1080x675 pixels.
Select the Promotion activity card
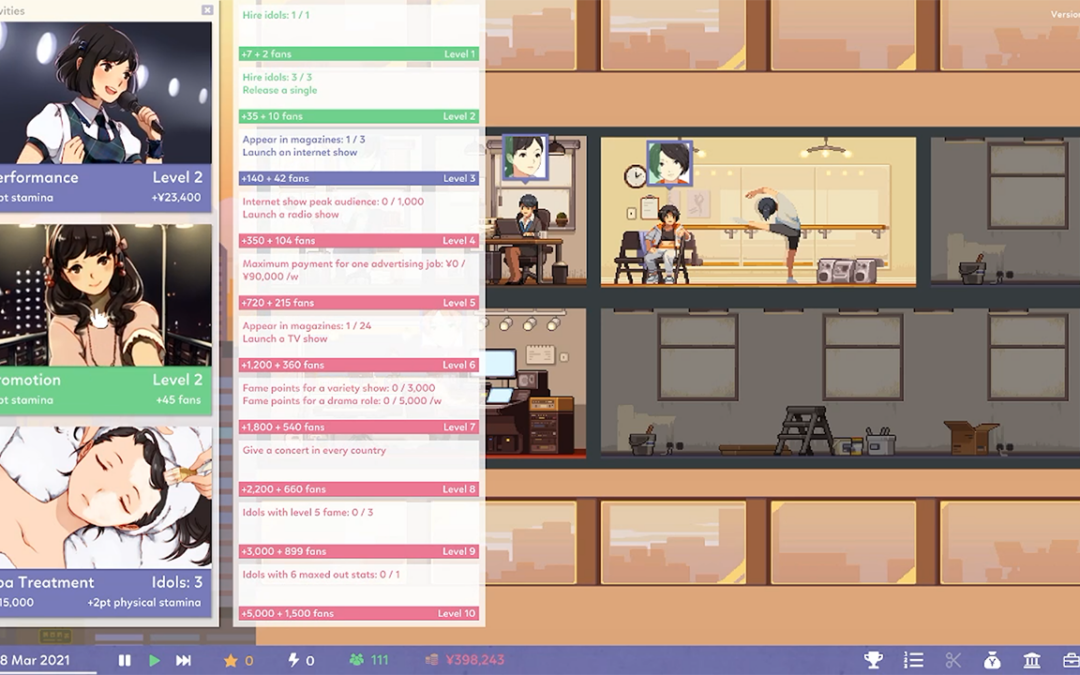(x=105, y=318)
